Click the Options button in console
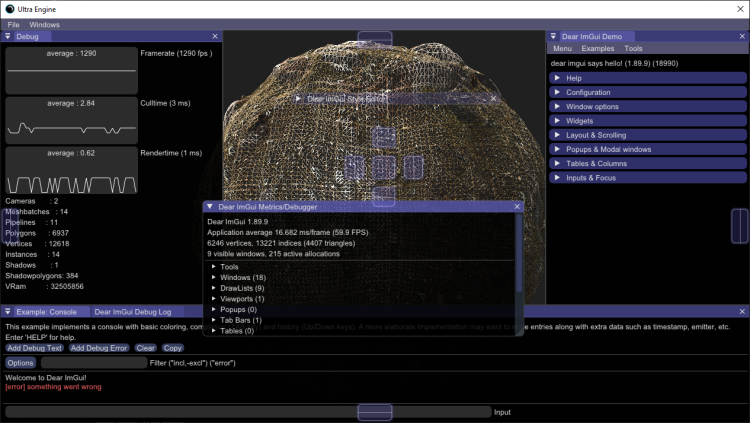The height and width of the screenshot is (423, 750). [x=21, y=363]
